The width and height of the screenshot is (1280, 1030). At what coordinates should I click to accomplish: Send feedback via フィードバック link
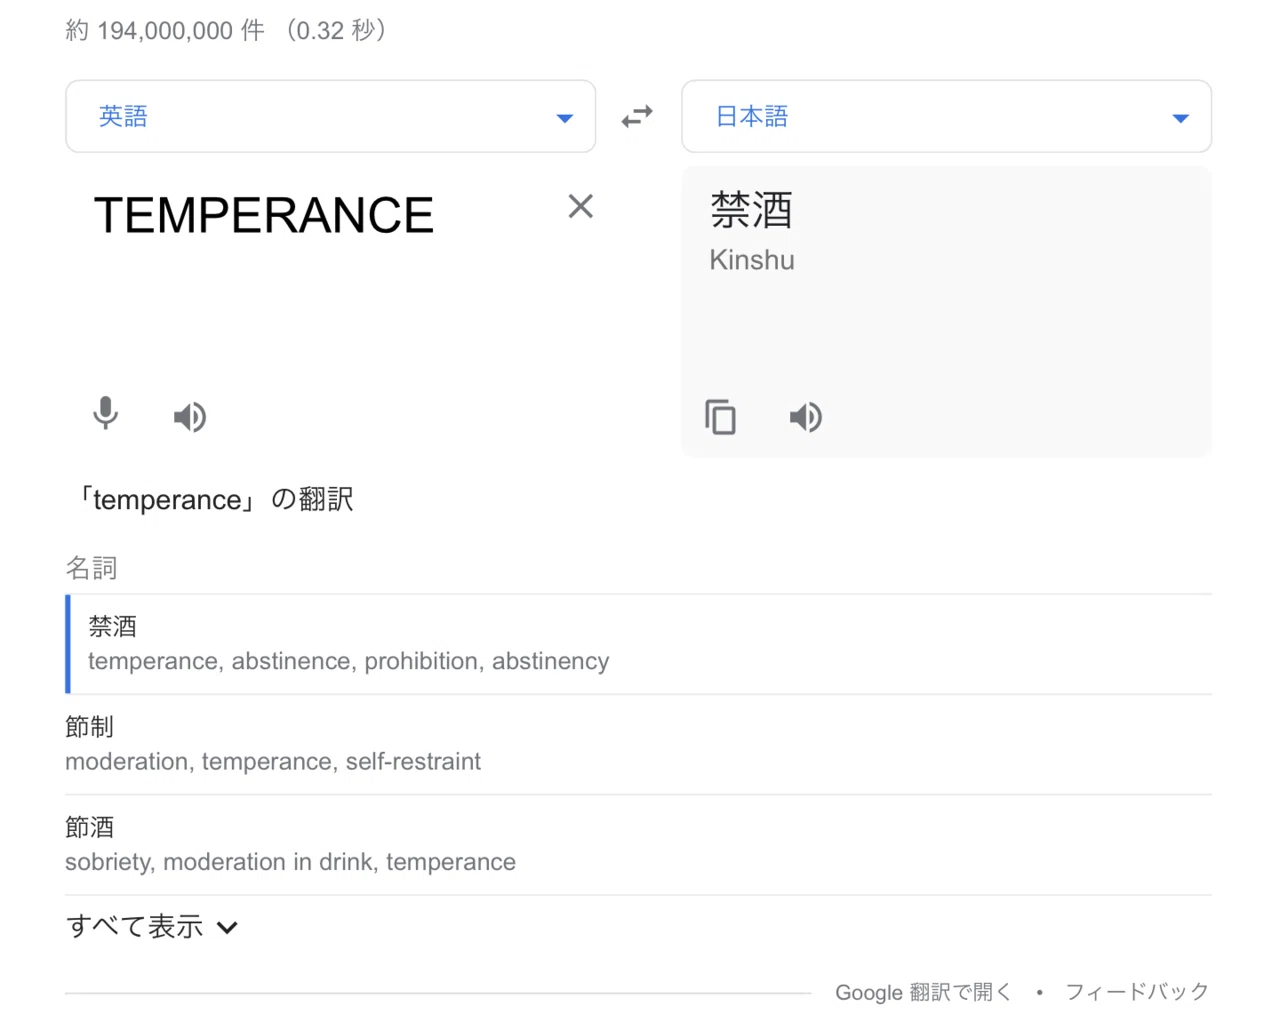pyautogui.click(x=1138, y=992)
